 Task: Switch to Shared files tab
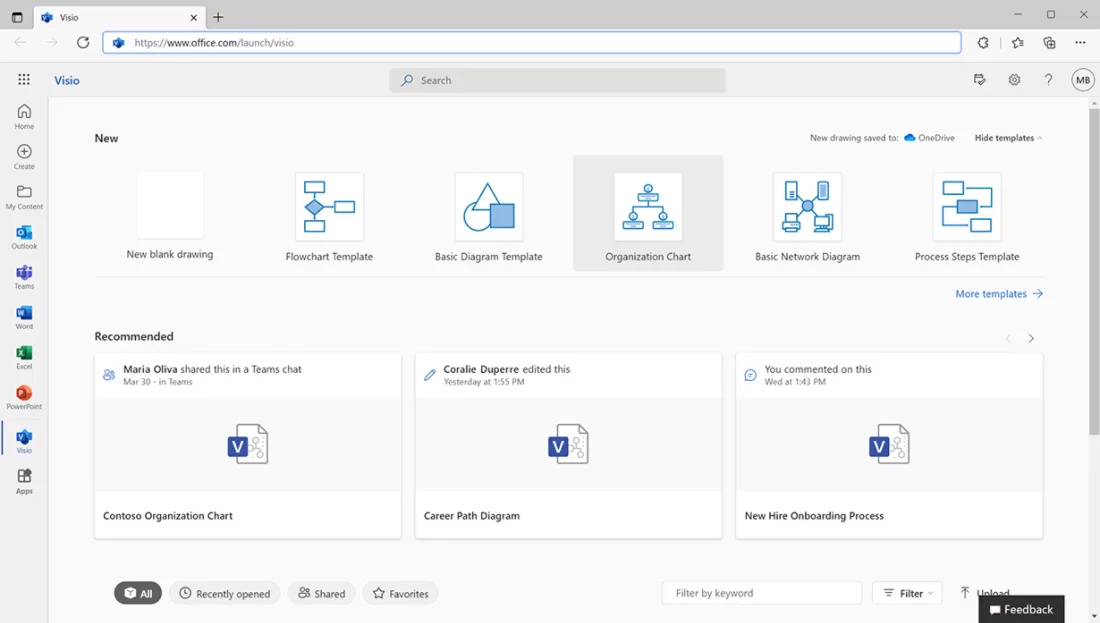321,593
